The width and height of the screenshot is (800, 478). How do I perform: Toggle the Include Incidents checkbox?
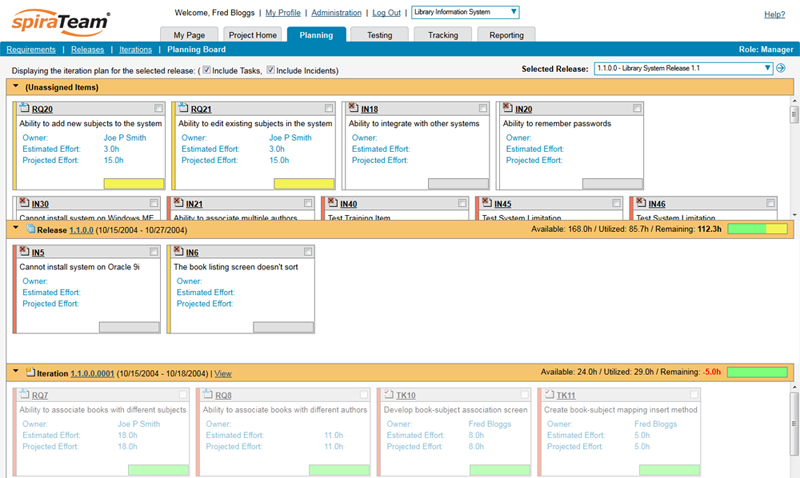[270, 70]
